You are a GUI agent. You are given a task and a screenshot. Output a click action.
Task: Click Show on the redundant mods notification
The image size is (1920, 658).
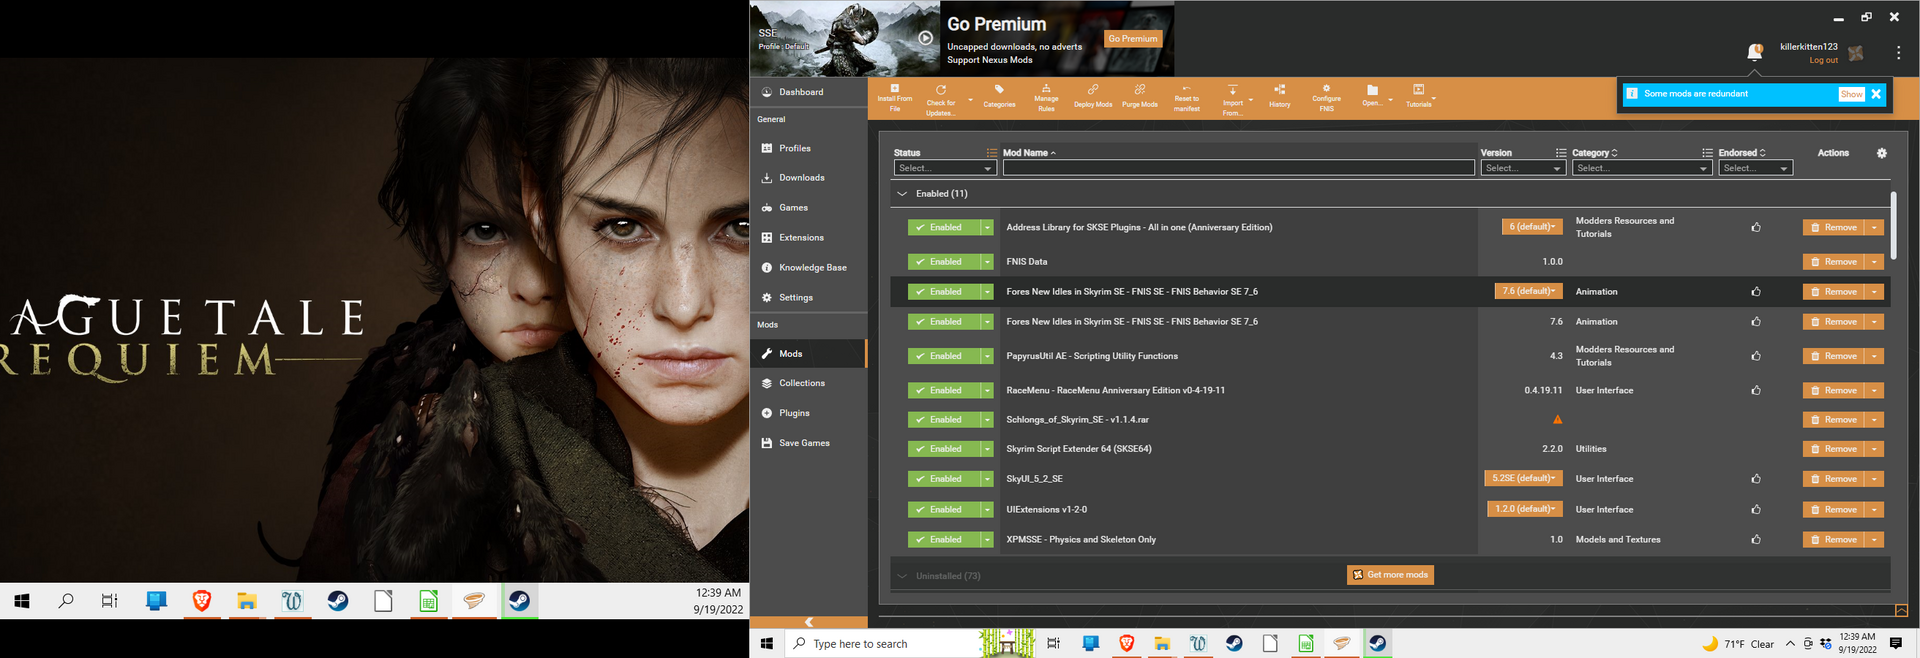[x=1851, y=94]
